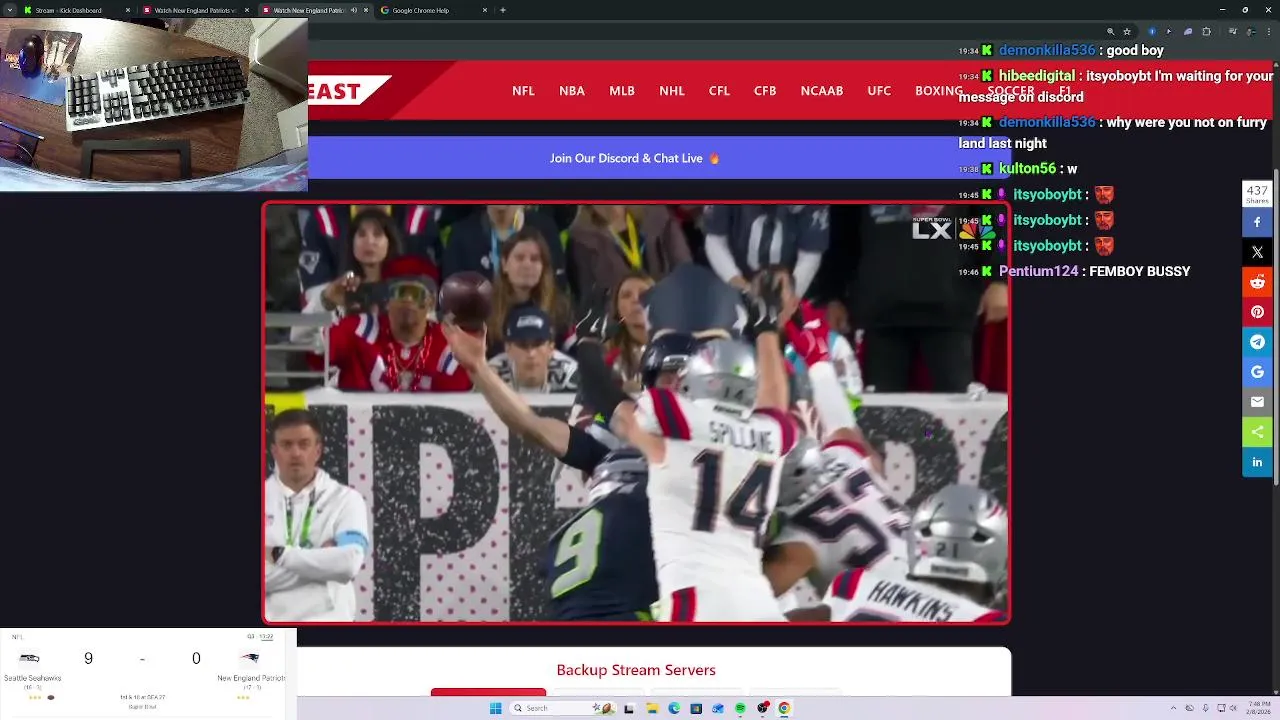Share the page by email

tap(1257, 402)
